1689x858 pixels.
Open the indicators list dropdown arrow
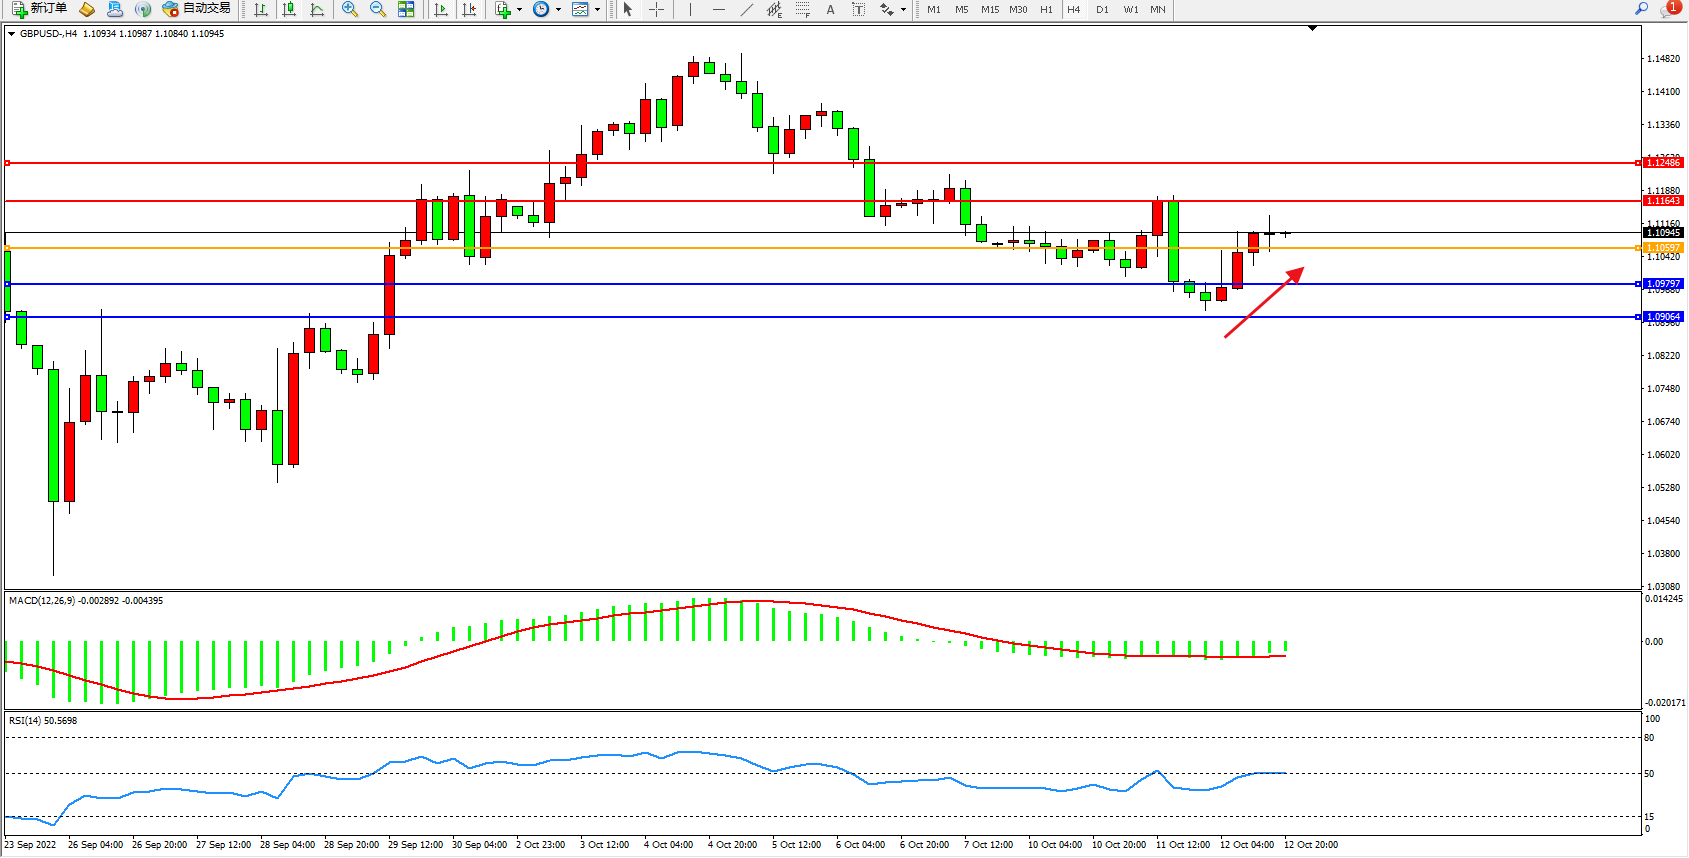(519, 10)
